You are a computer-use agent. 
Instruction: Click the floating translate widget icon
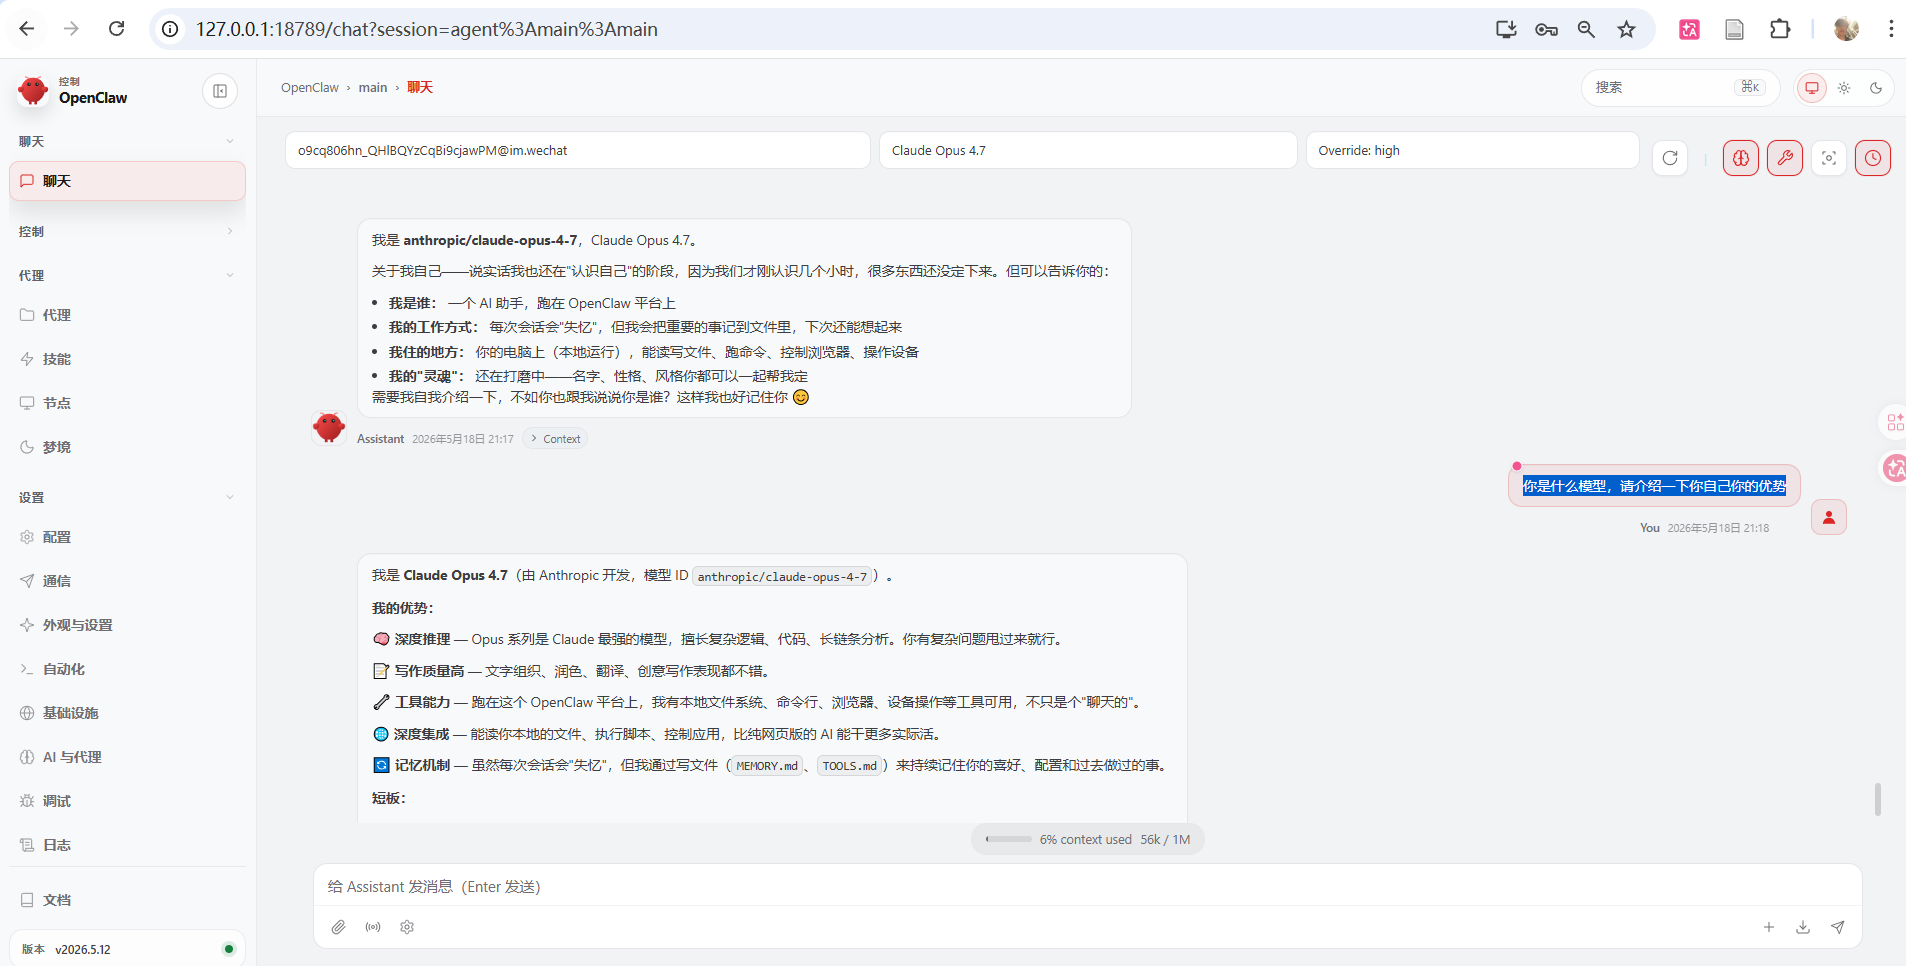pyautogui.click(x=1894, y=468)
